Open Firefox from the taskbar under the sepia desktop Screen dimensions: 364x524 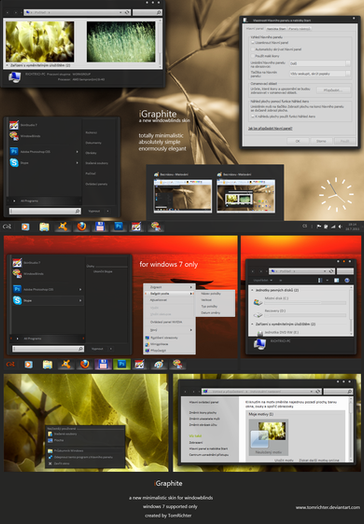click(x=82, y=227)
